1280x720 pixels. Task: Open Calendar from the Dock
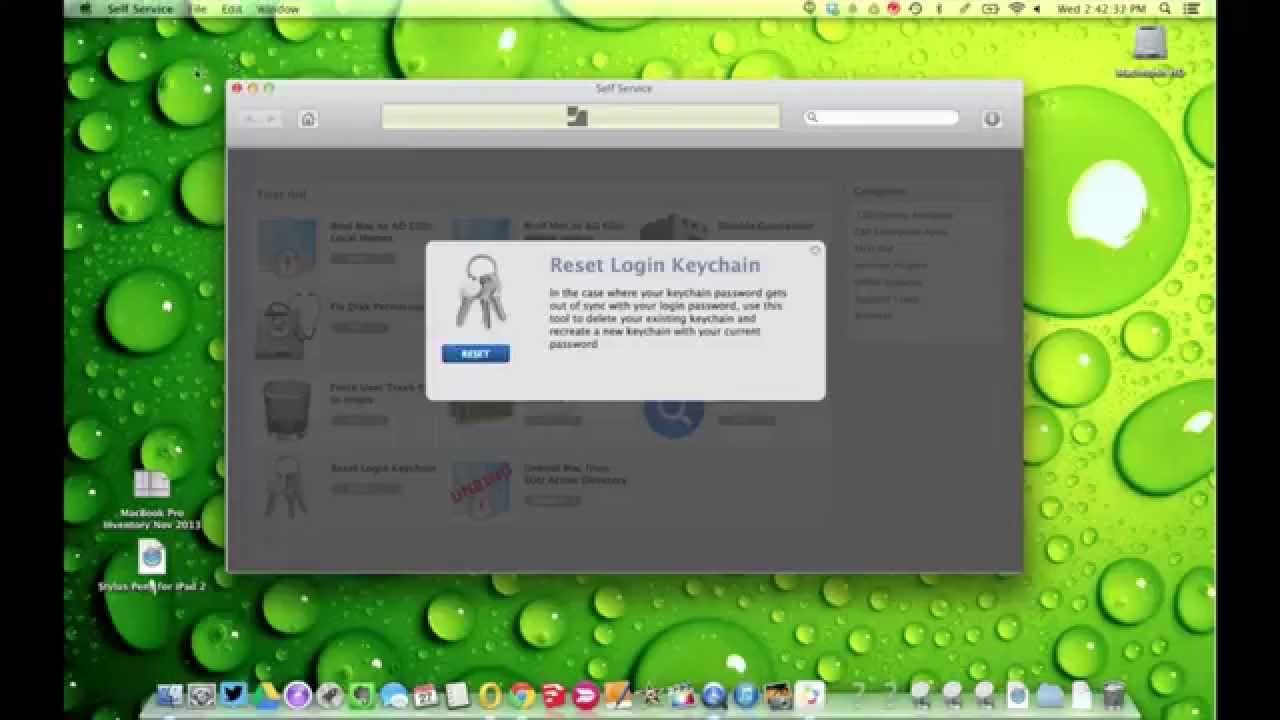tap(425, 696)
